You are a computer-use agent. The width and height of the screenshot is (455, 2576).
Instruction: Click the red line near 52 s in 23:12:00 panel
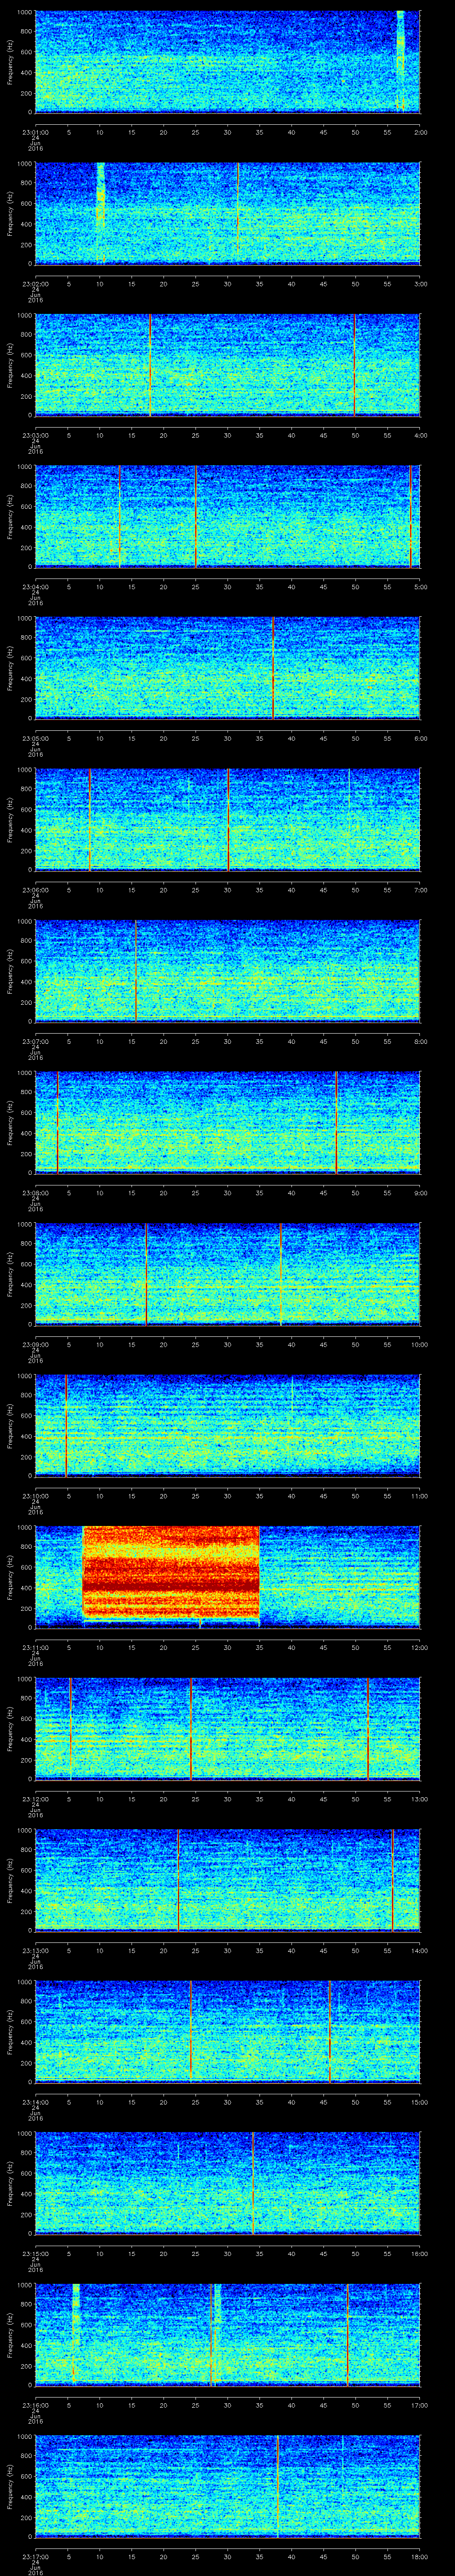coord(368,1729)
